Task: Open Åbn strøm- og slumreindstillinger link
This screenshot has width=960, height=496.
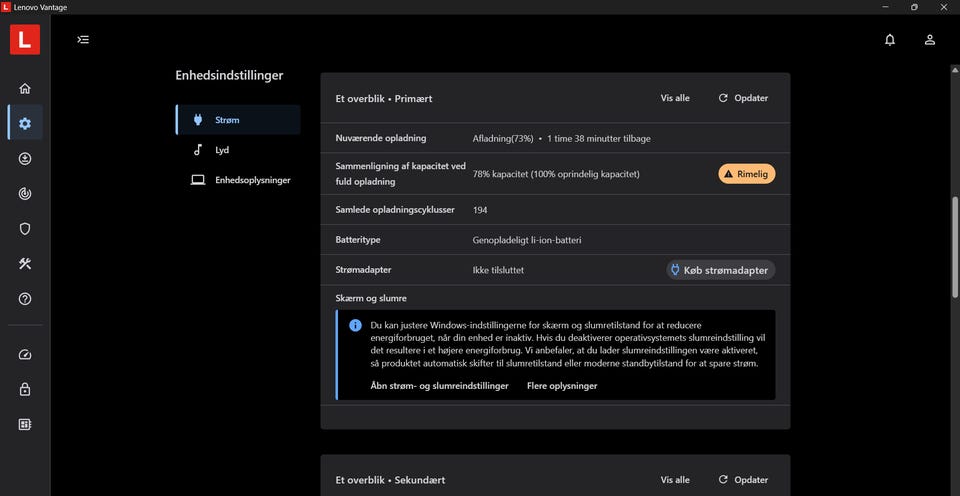Action: 440,386
